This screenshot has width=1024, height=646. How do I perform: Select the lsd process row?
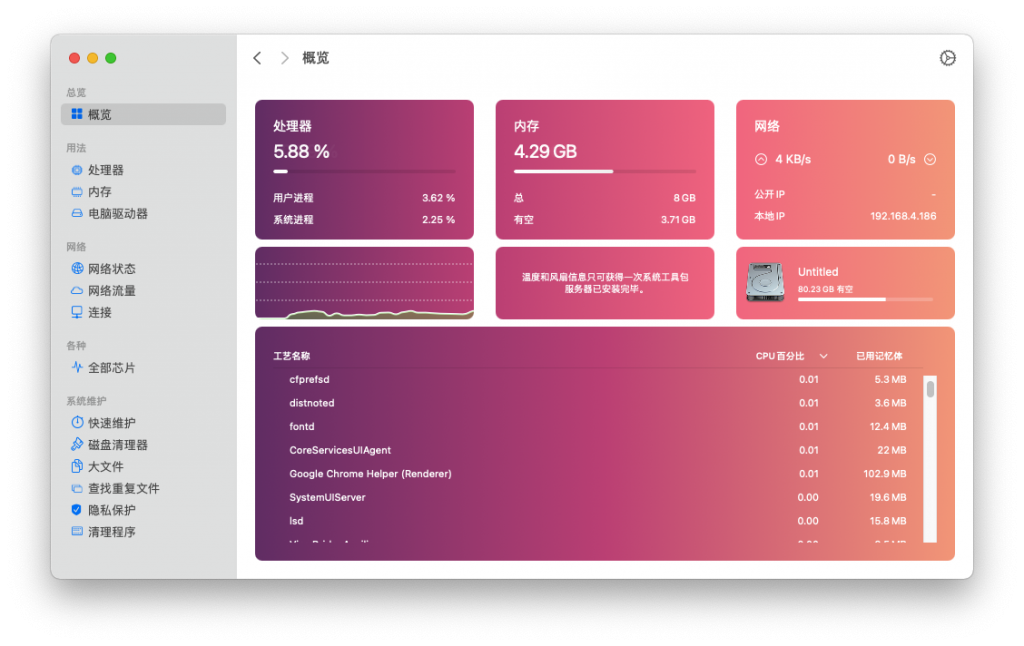tap(598, 521)
